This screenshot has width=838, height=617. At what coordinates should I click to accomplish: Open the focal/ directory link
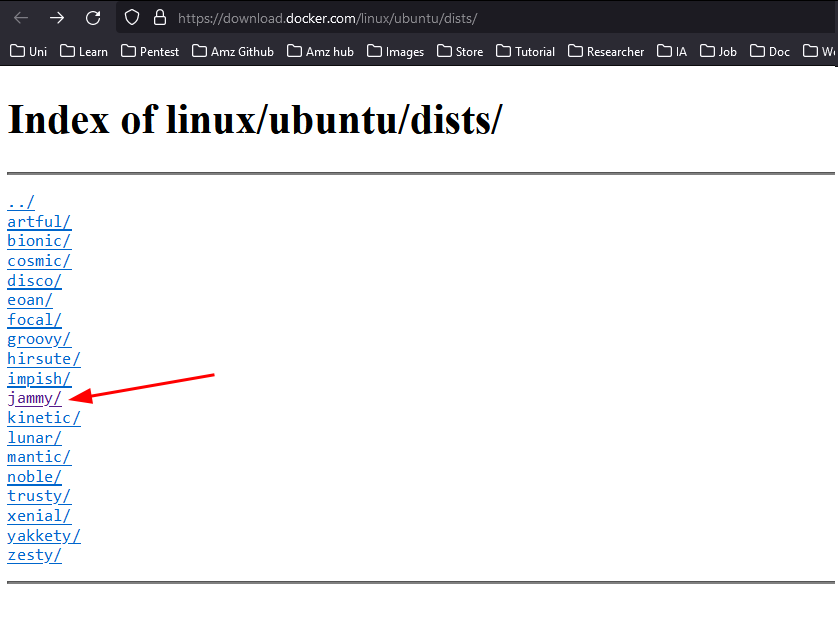pyautogui.click(x=34, y=320)
